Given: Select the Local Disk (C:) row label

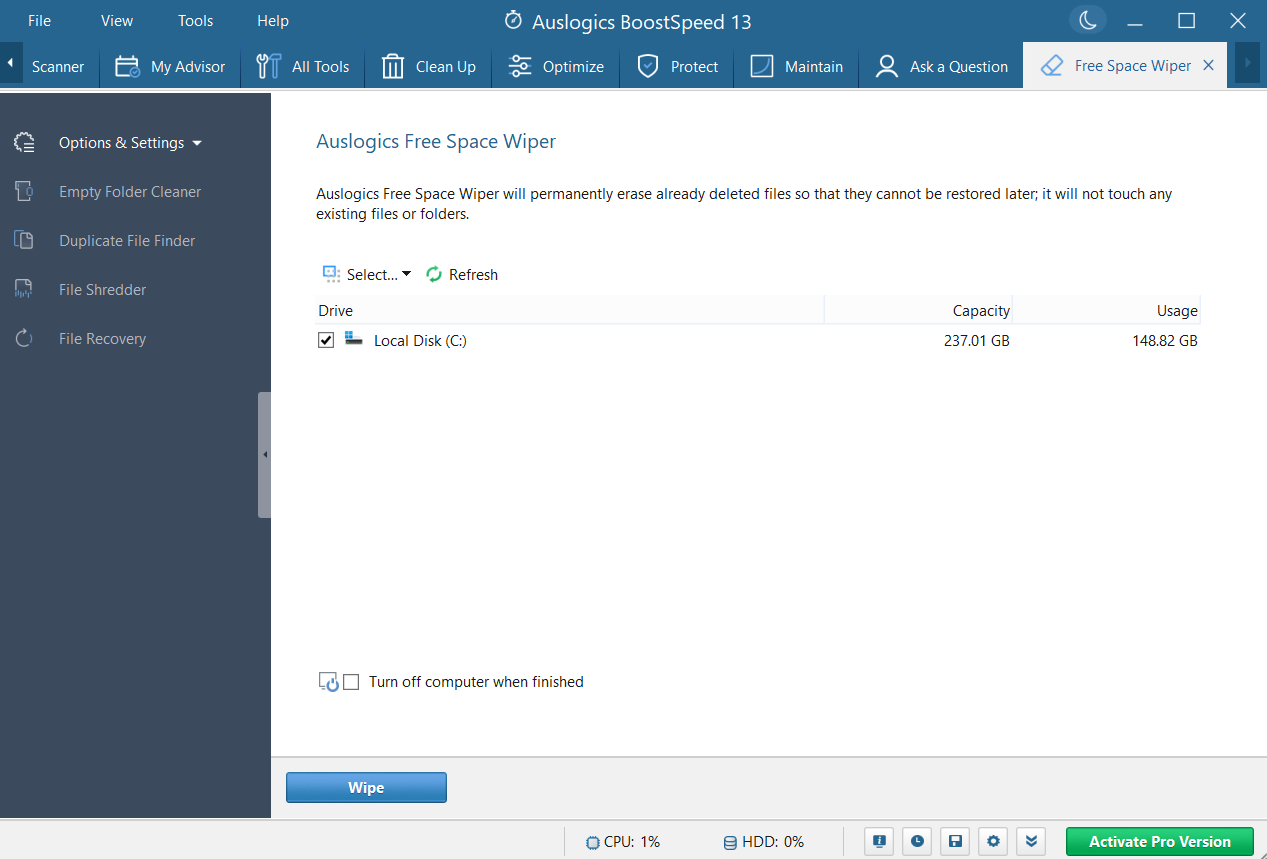Looking at the screenshot, I should [420, 341].
